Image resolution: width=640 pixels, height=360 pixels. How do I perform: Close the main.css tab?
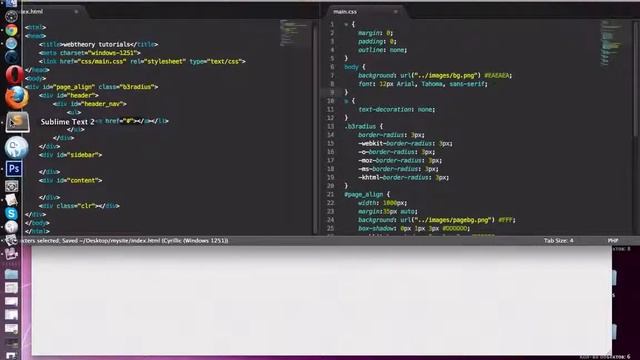(x=396, y=12)
